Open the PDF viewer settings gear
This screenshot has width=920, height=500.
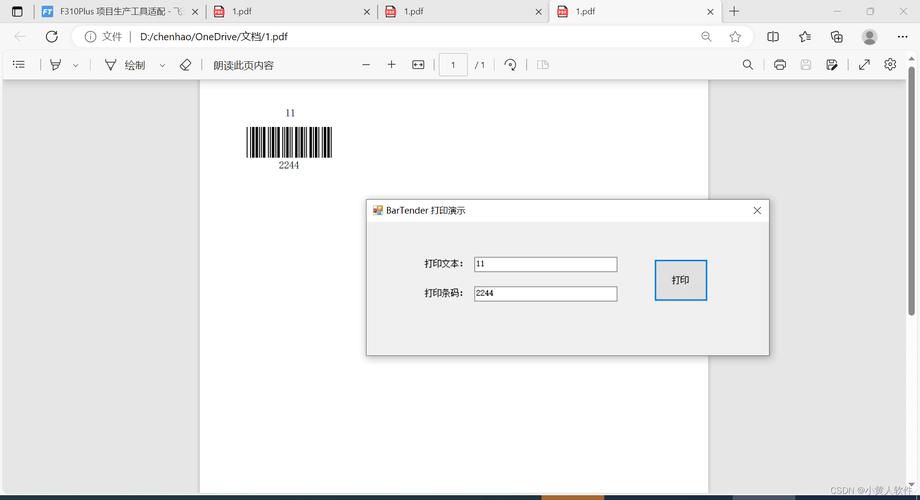[x=890, y=65]
